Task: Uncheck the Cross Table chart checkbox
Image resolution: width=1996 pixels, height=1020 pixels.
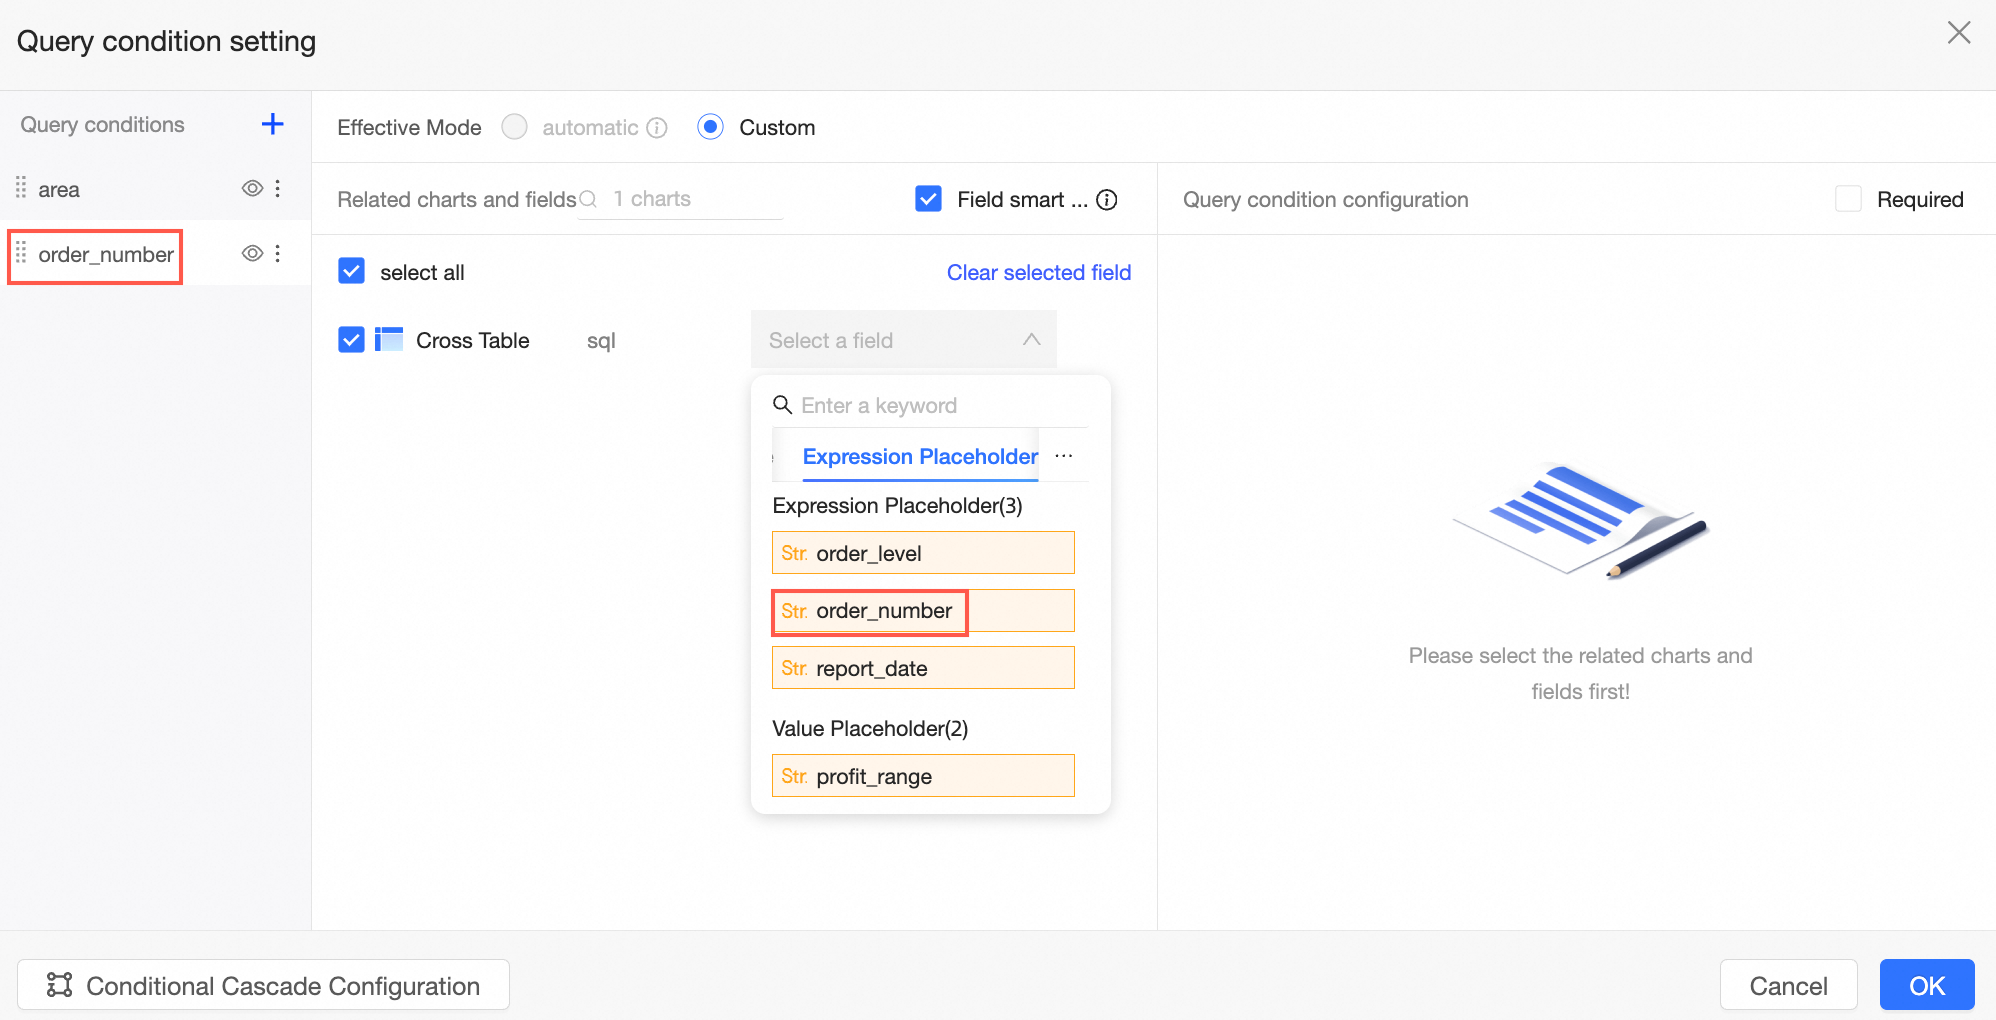Action: point(351,340)
